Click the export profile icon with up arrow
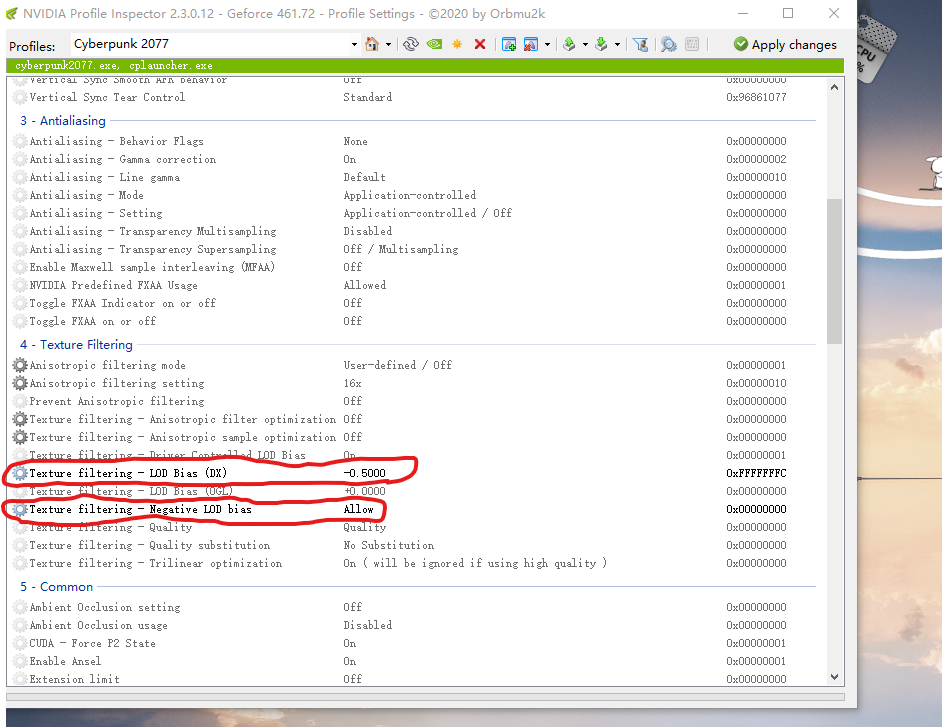This screenshot has height=727, width=942. coord(569,44)
